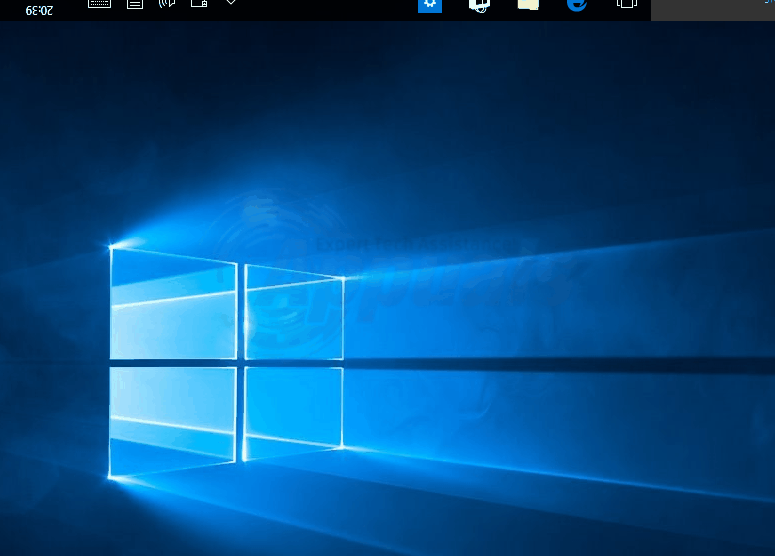
Task: Open Task View from the taskbar
Action: [626, 4]
